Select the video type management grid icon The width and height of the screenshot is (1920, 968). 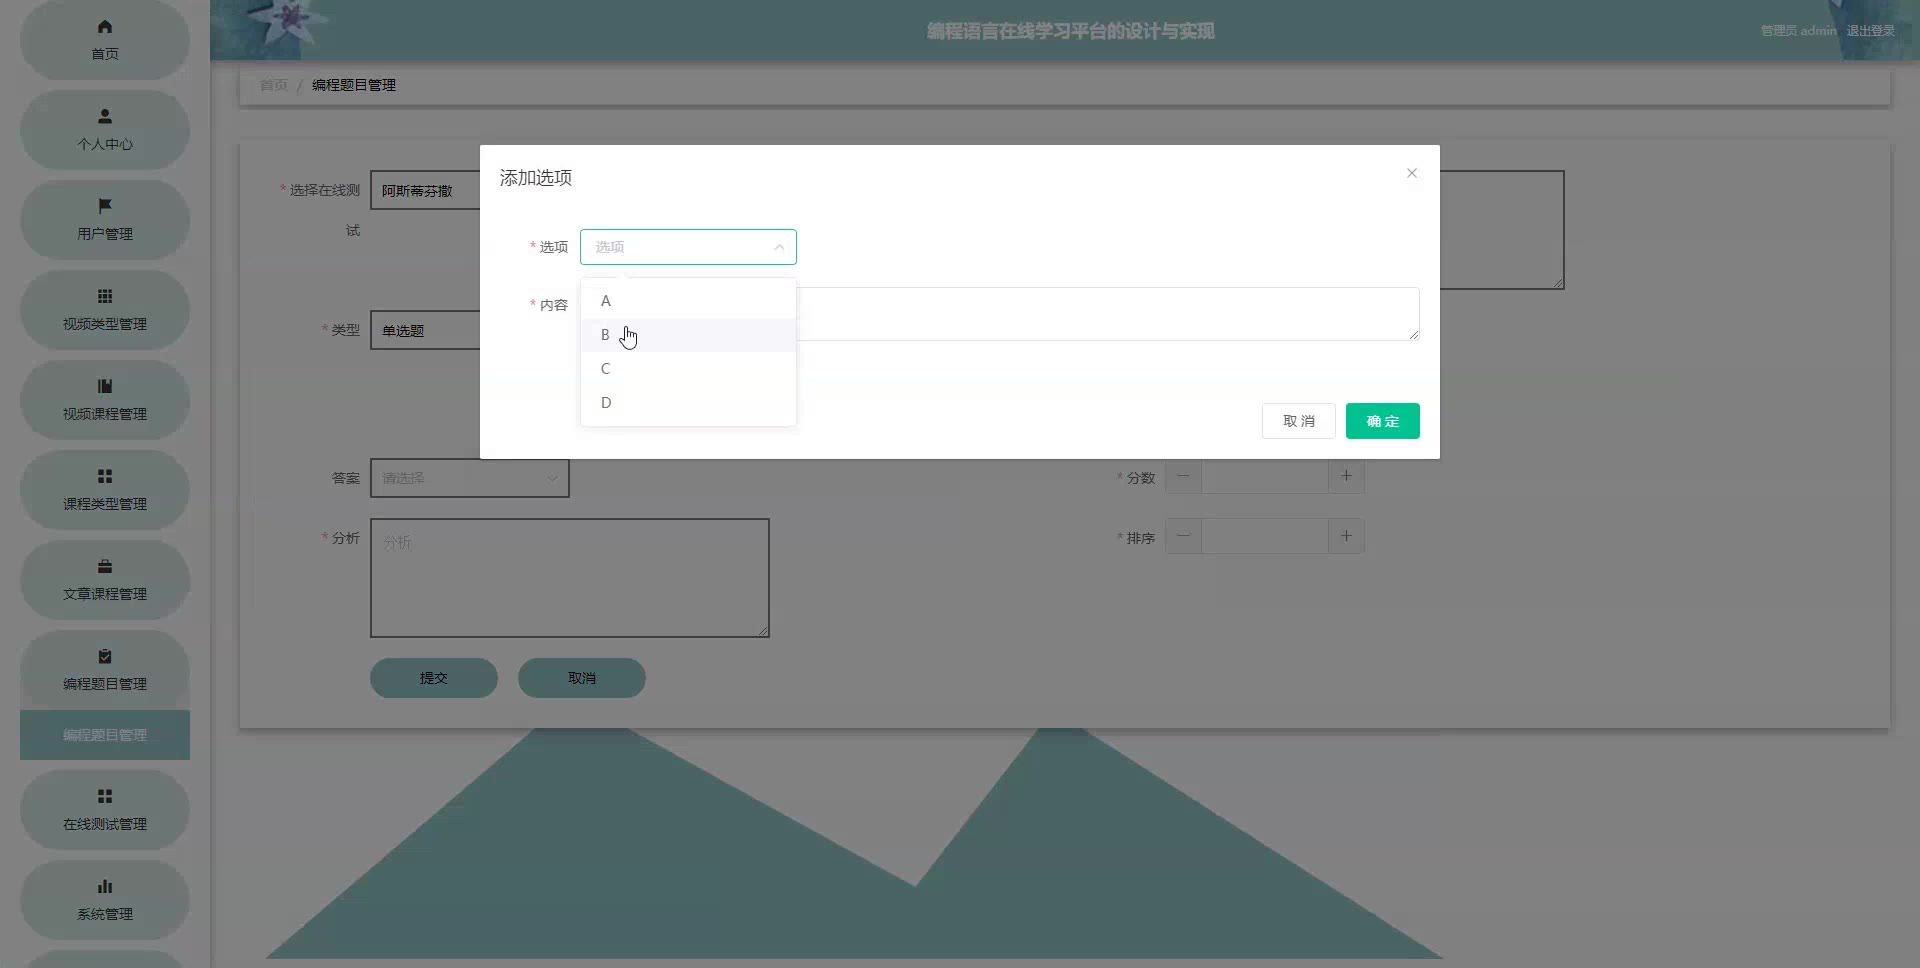105,296
